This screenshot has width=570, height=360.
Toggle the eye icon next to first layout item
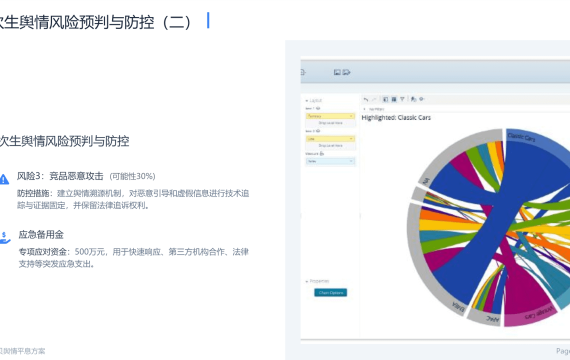318,108
